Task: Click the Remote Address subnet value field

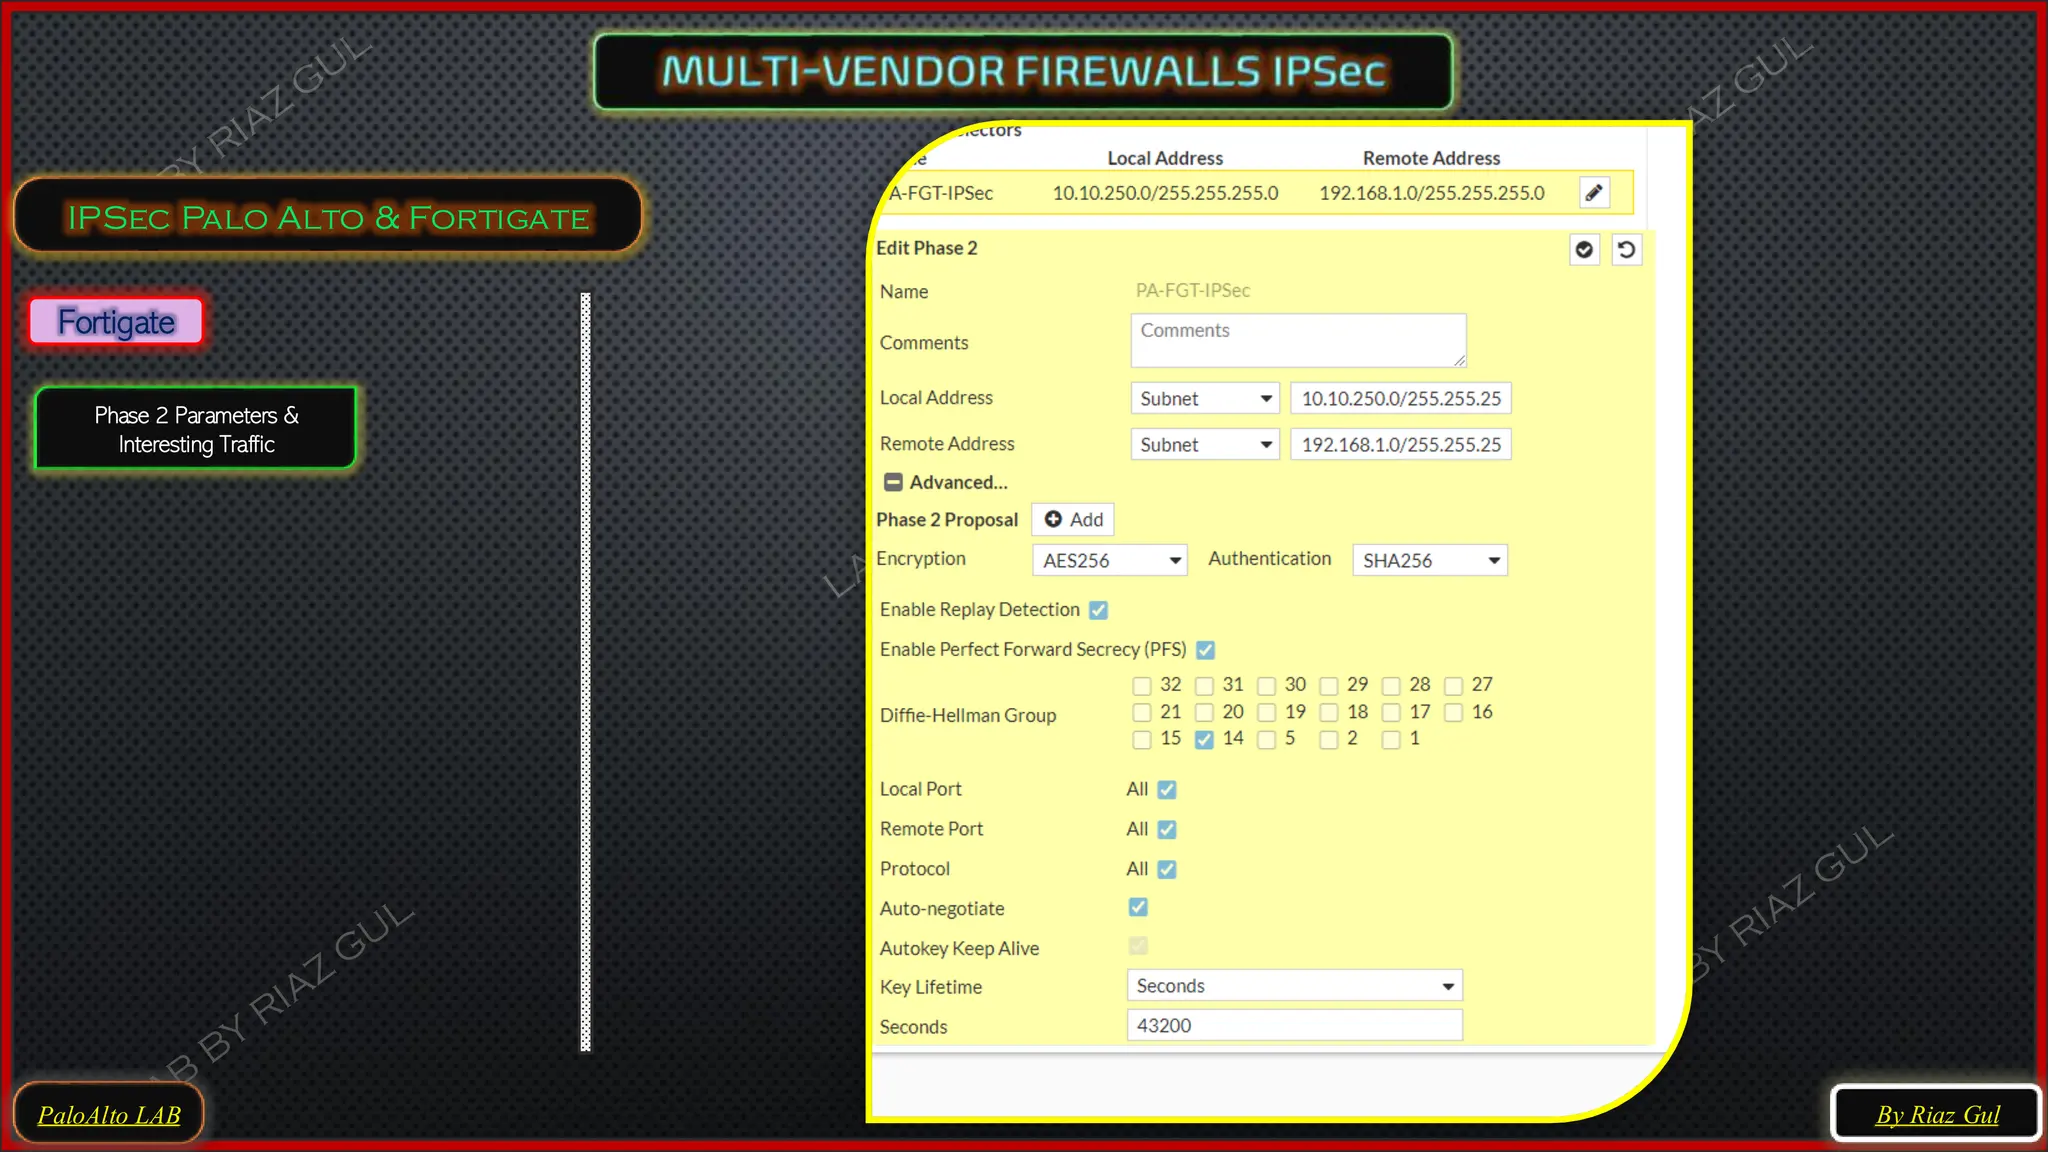Action: [x=1400, y=444]
